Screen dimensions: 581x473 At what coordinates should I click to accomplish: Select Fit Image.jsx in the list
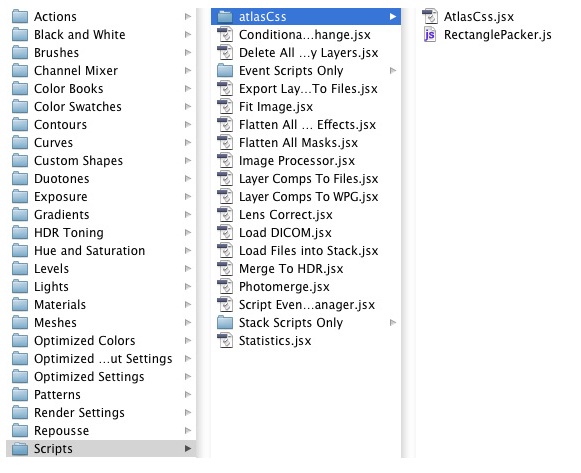point(306,107)
